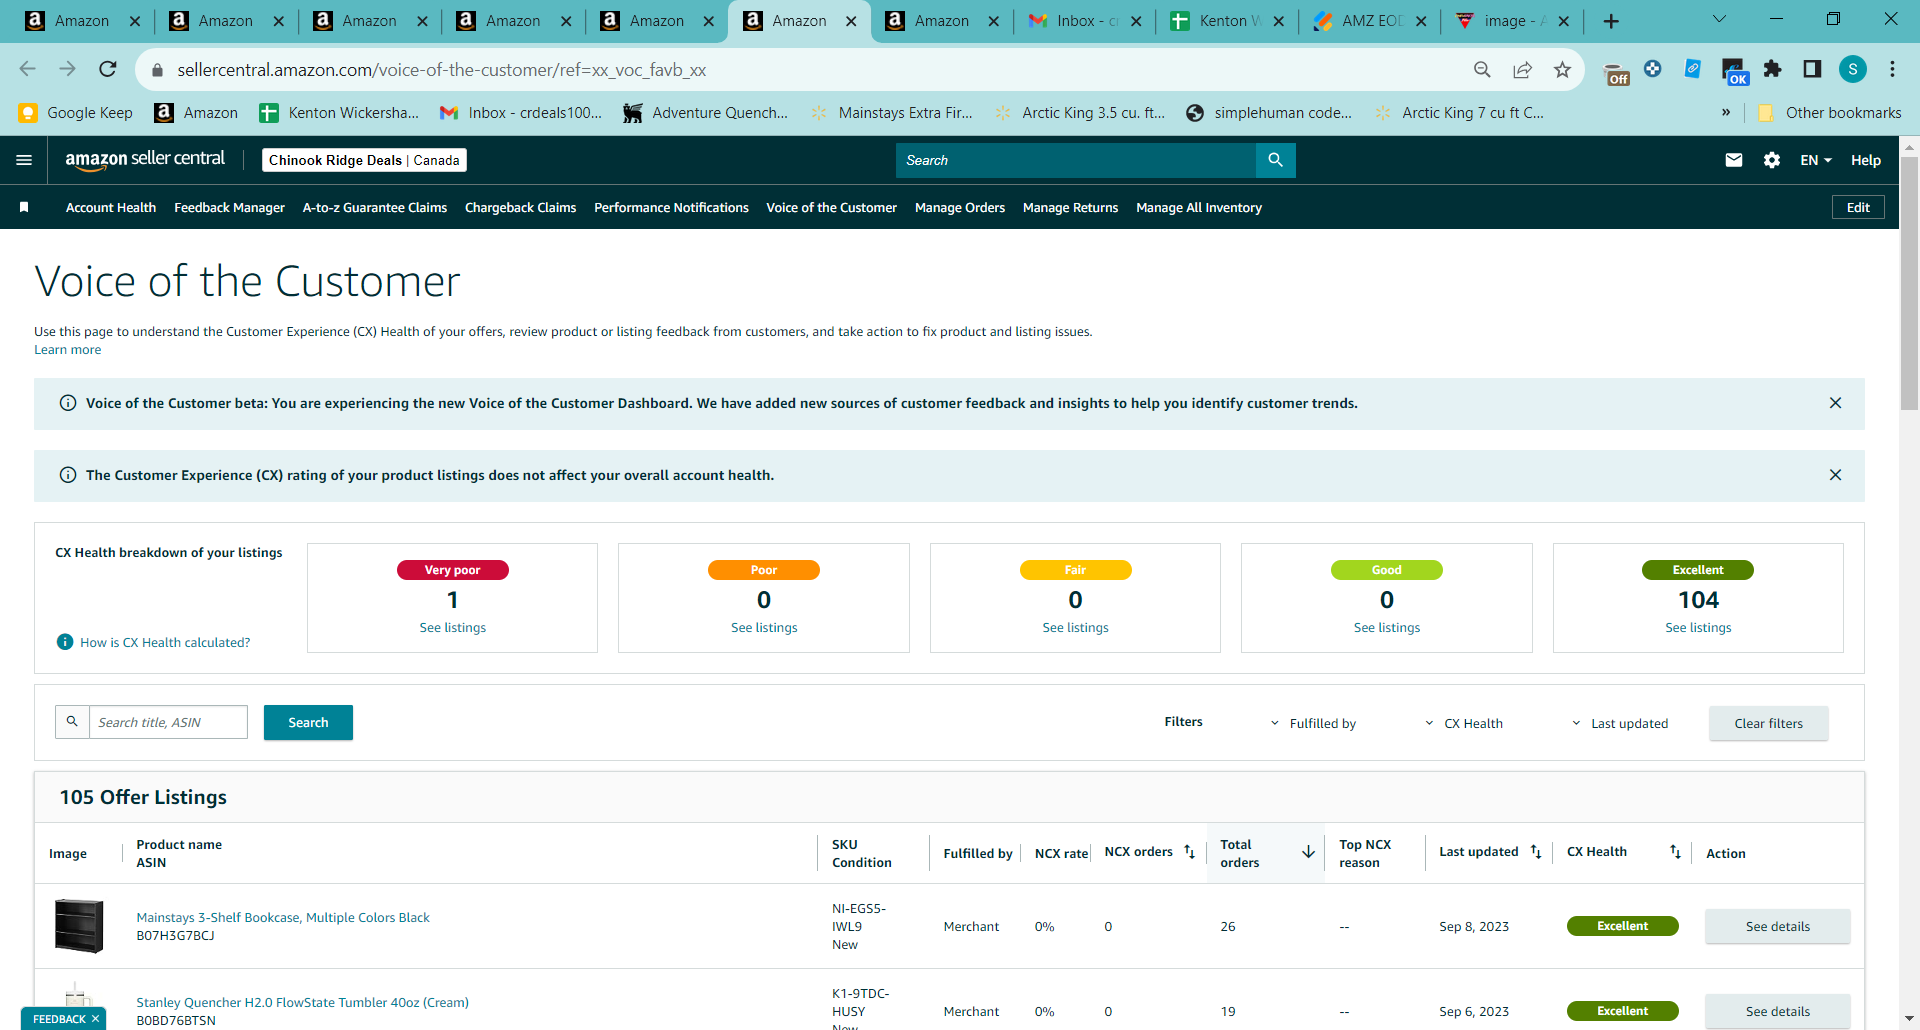Open See details for Mainstays 3-Shelf Bookcase
Screen dimensions: 1920x1030
(1777, 926)
